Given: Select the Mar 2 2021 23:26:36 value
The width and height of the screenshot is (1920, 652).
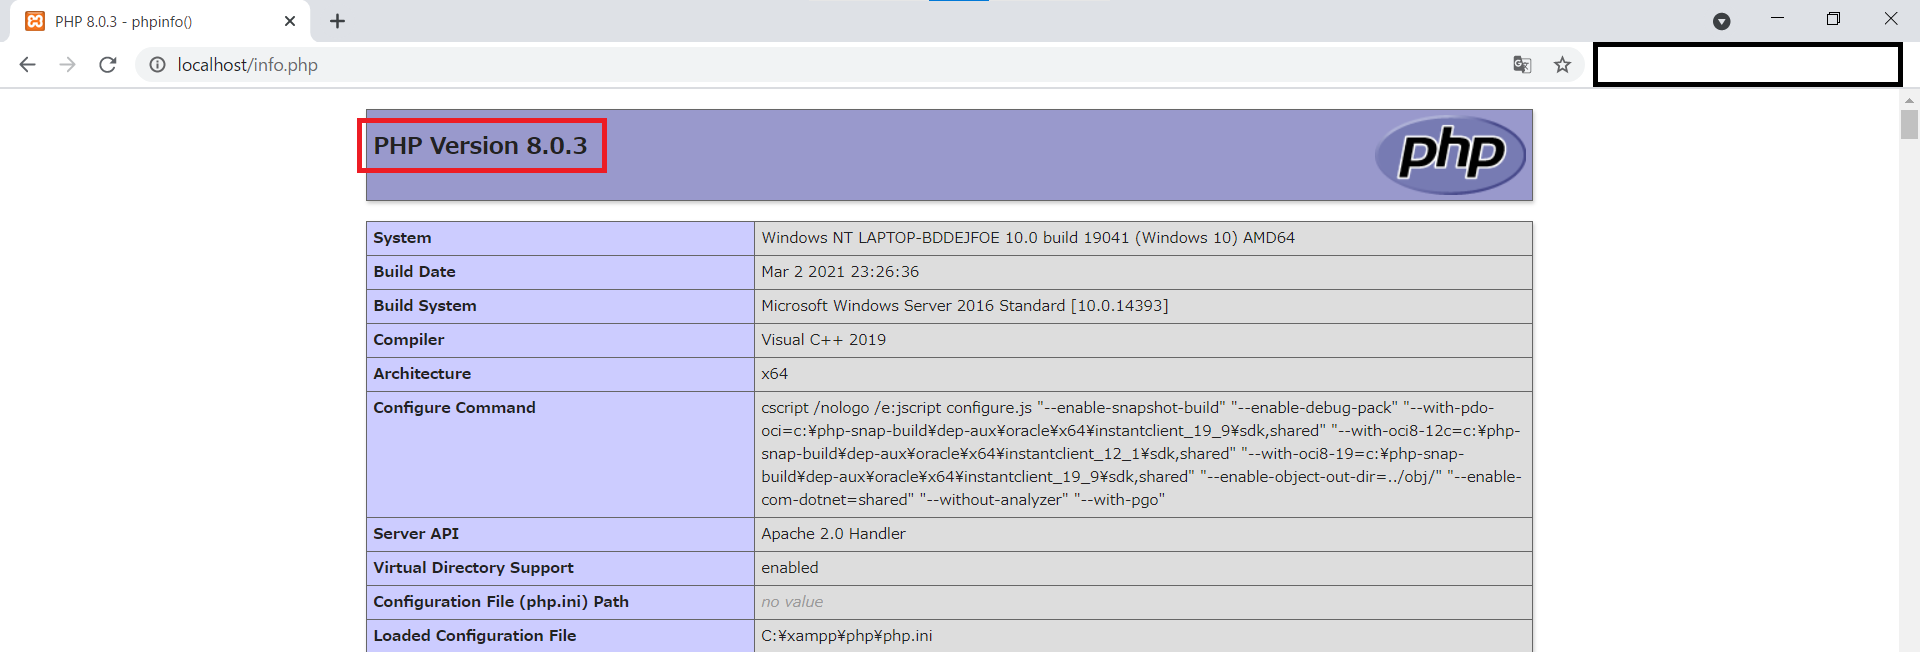Looking at the screenshot, I should coord(840,272).
